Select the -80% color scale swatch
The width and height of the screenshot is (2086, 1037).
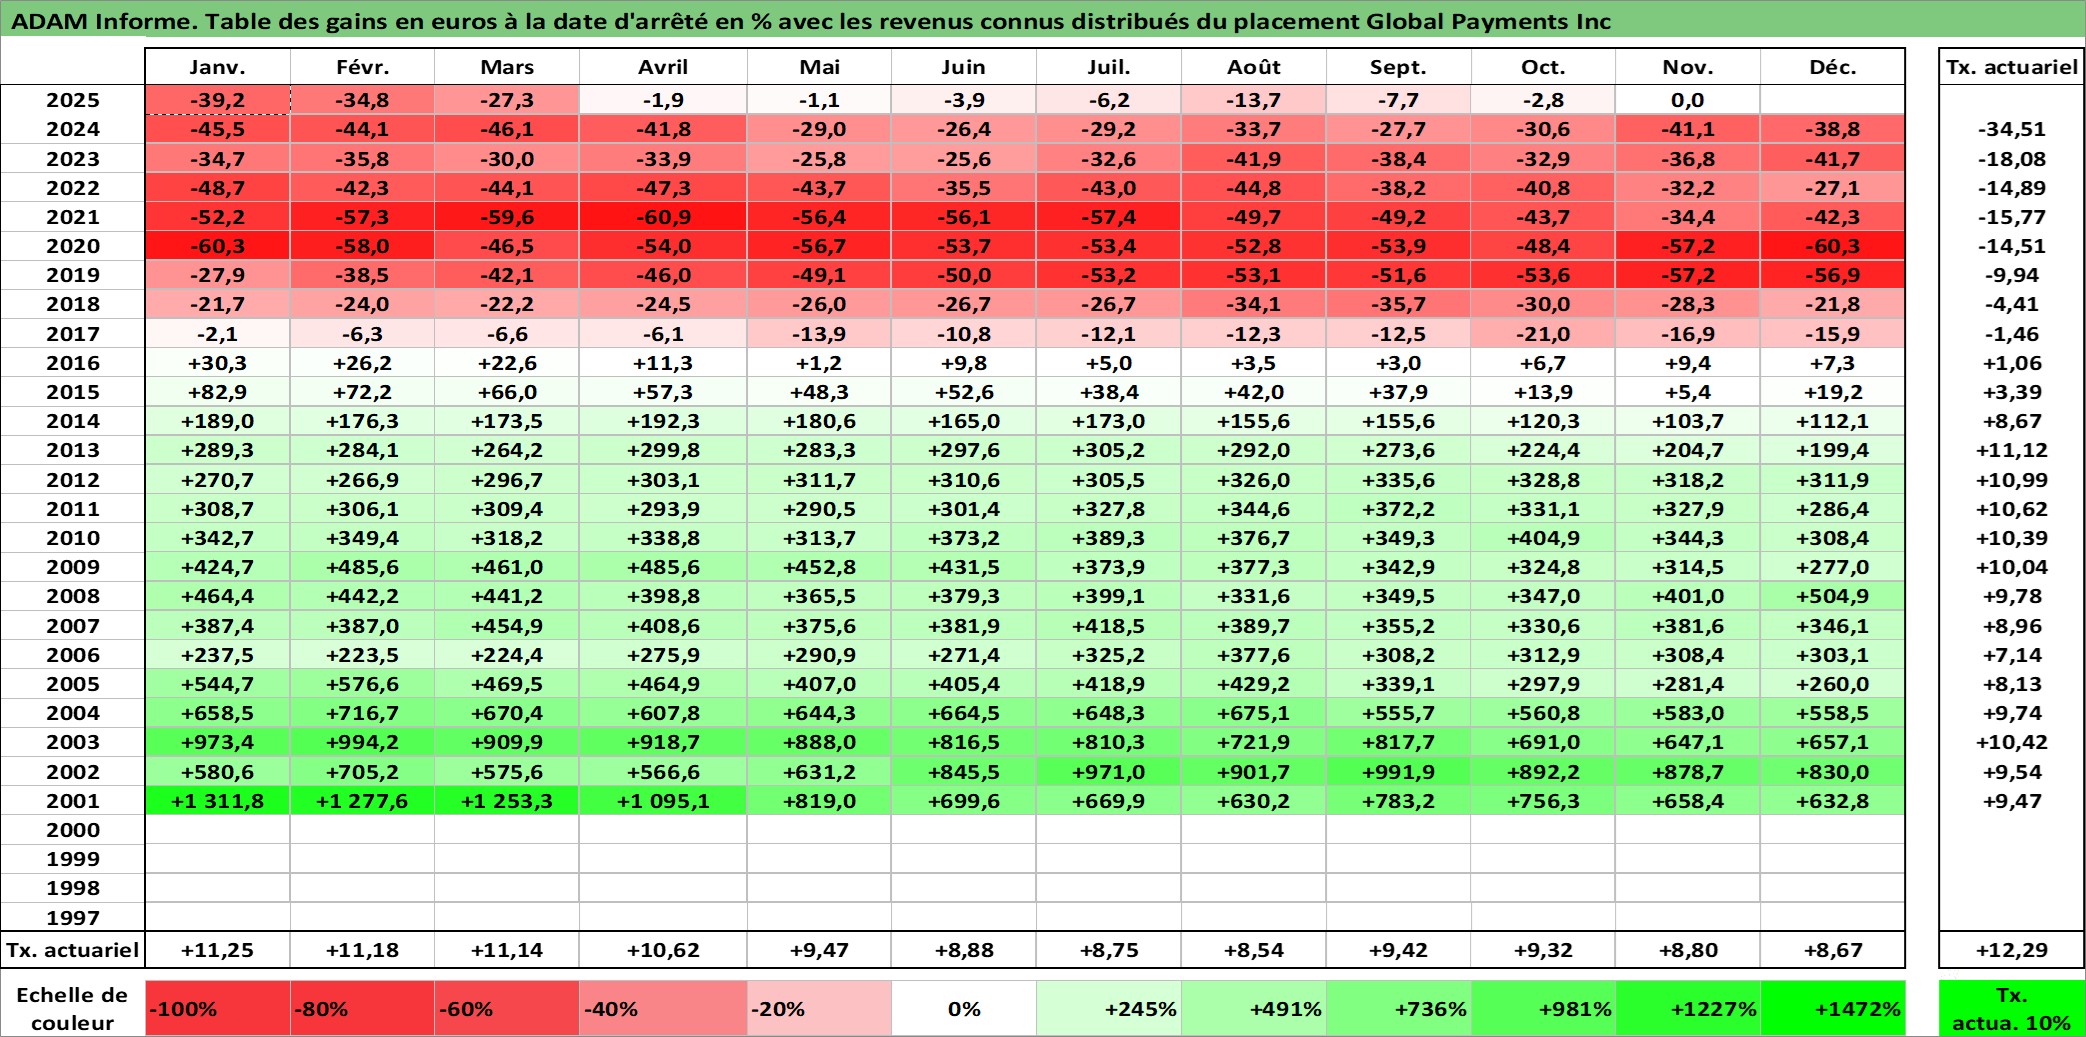click(x=362, y=1008)
